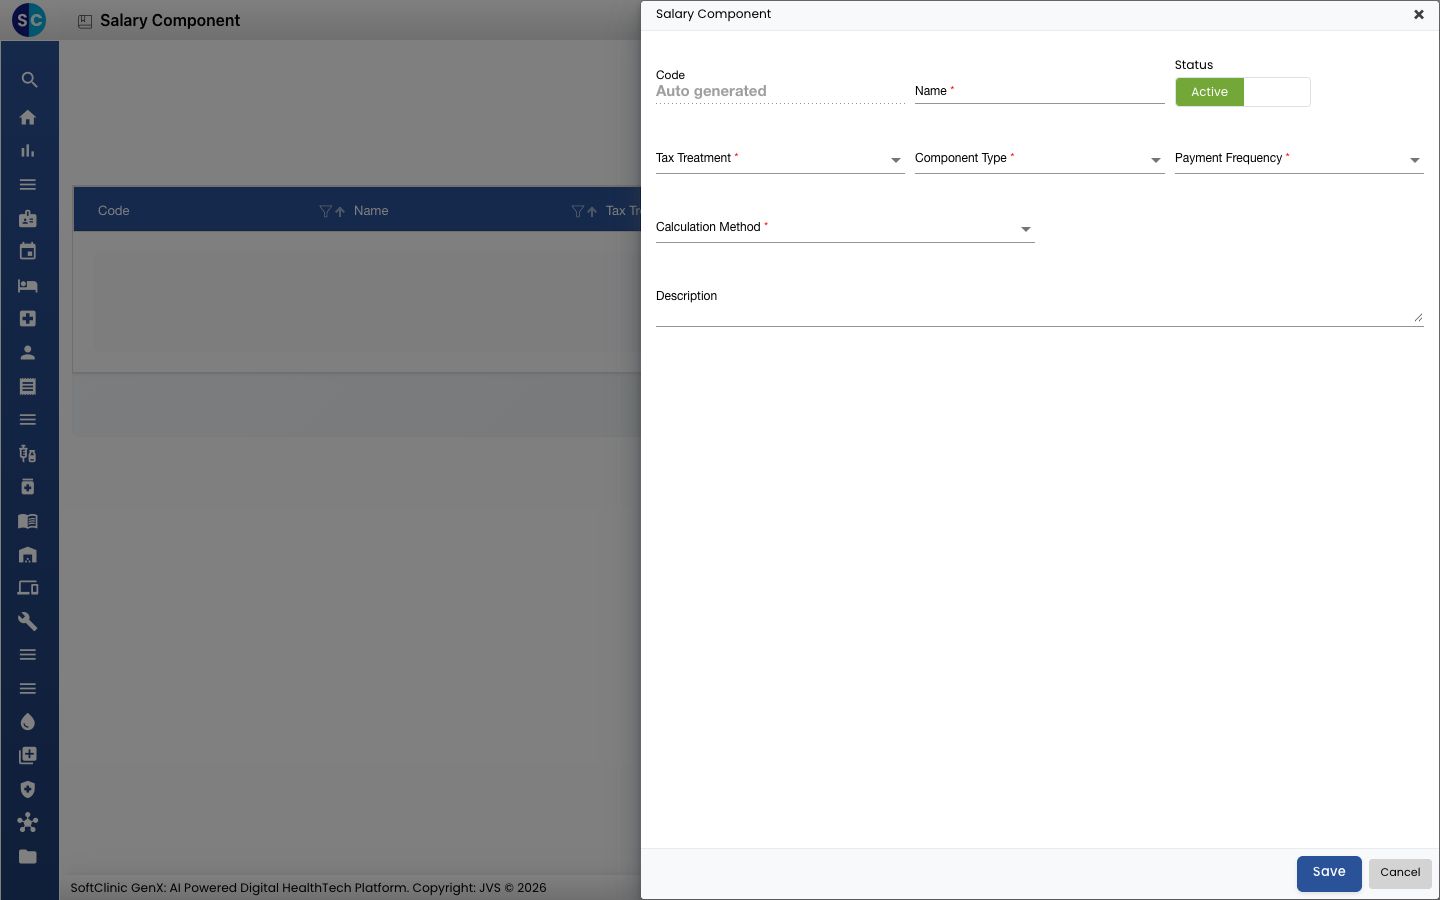Click the SC logo in the top-left corner
Image resolution: width=1440 pixels, height=900 pixels.
coord(29,20)
